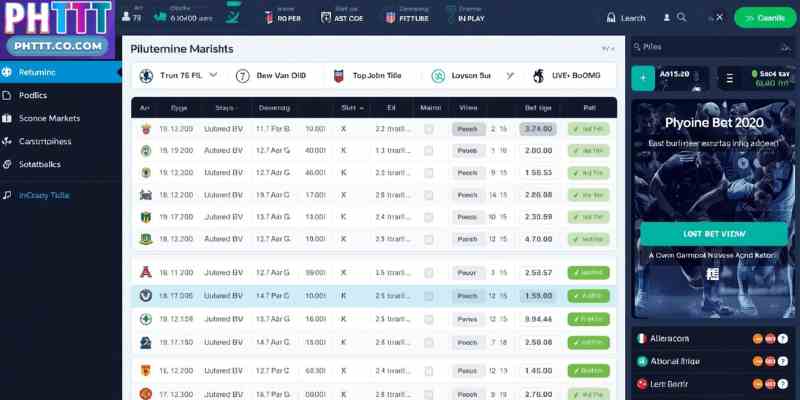This screenshot has width=800, height=400.
Task: Tick the checkbox in the 1.56.53 row
Action: point(429,173)
